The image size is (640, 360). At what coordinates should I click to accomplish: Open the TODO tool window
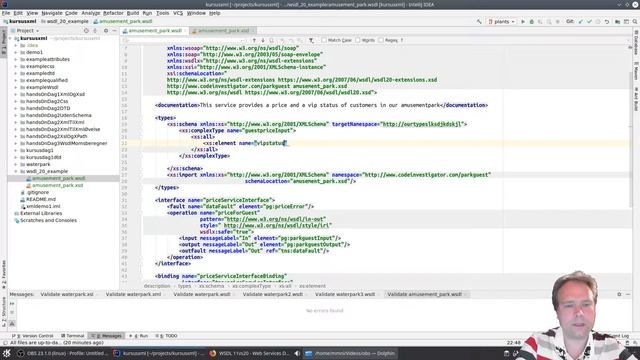pos(167,336)
